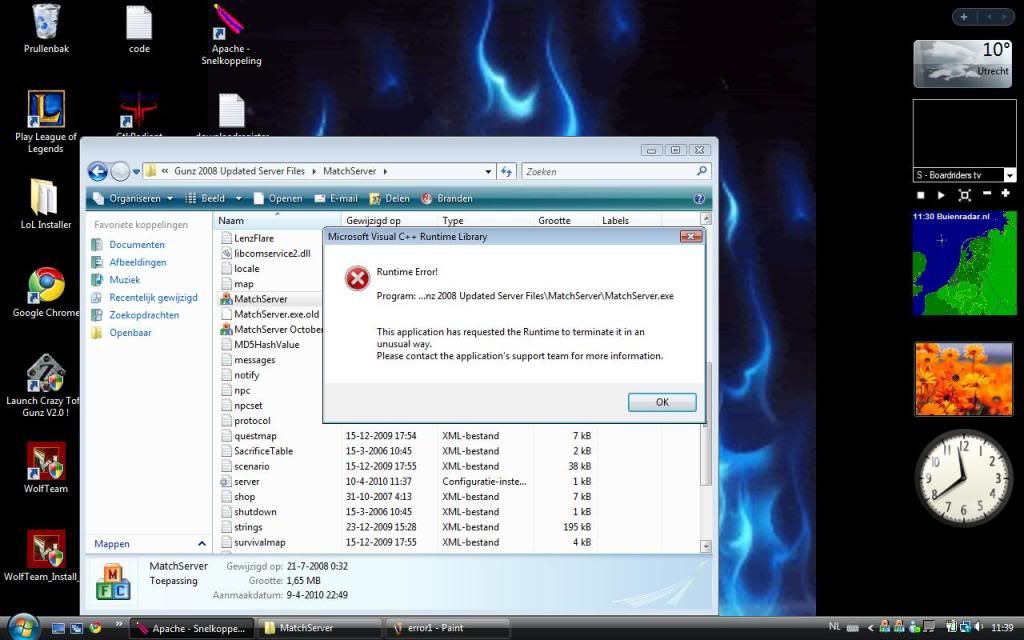Expand the Boardriders tv channel dropdown

click(1009, 175)
